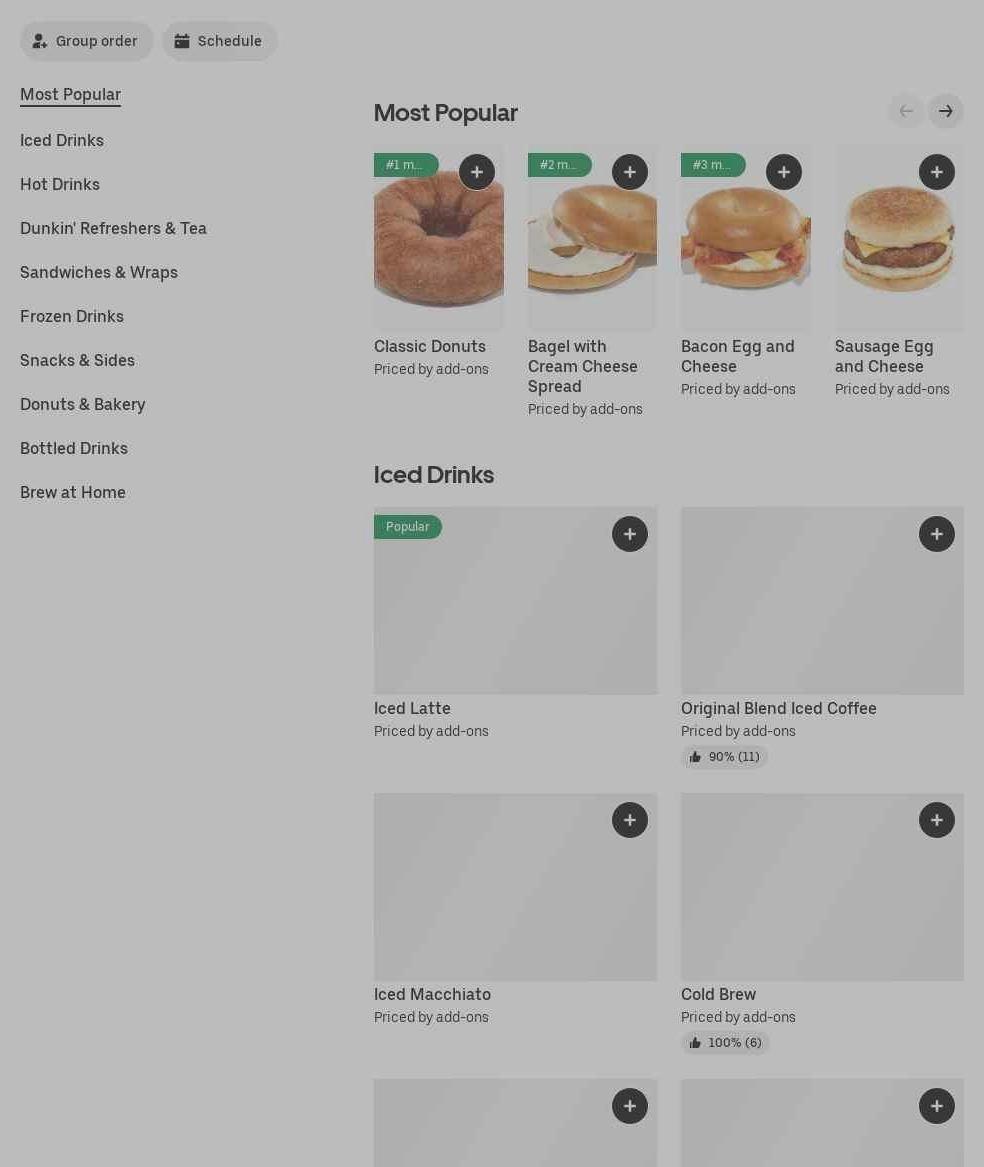Start a Group order
Screen dimensions: 984x1167
[86, 41]
